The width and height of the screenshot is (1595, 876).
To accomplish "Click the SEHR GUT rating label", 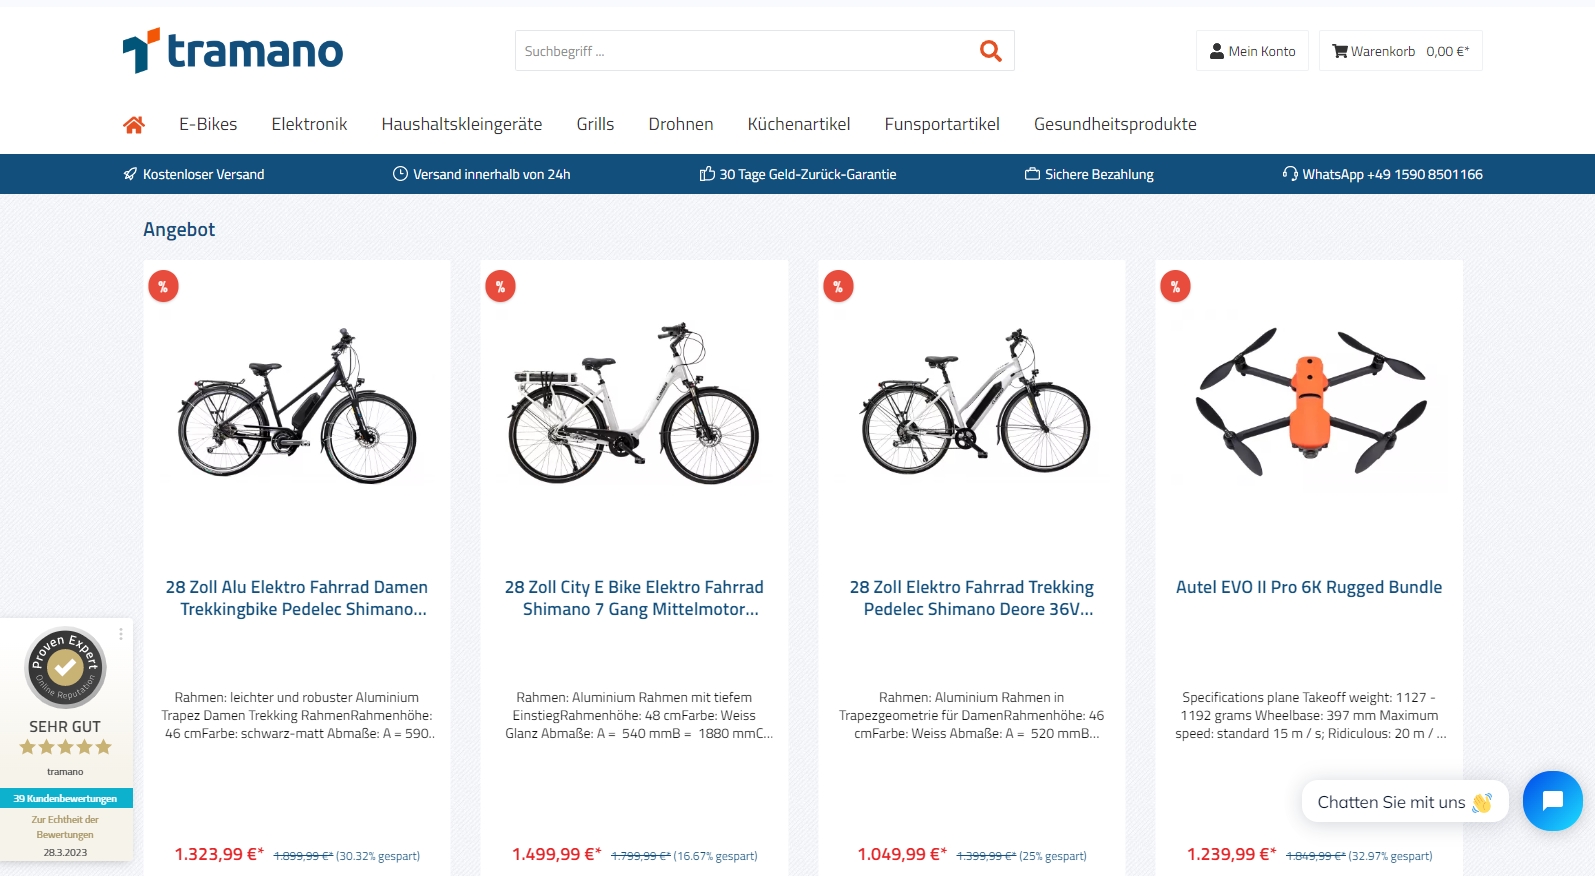I will (x=65, y=727).
